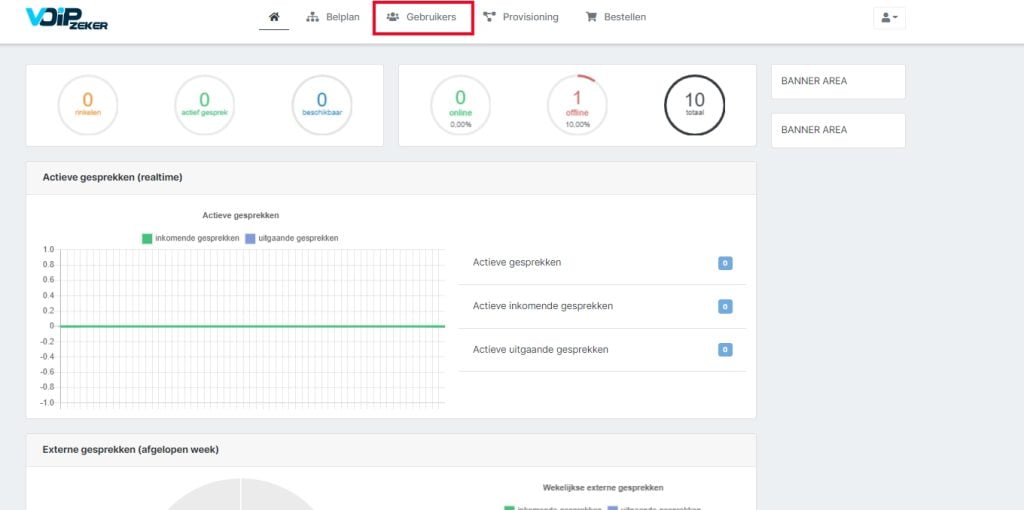This screenshot has height=510, width=1024.
Task: Open the user account dropdown
Action: pos(889,18)
